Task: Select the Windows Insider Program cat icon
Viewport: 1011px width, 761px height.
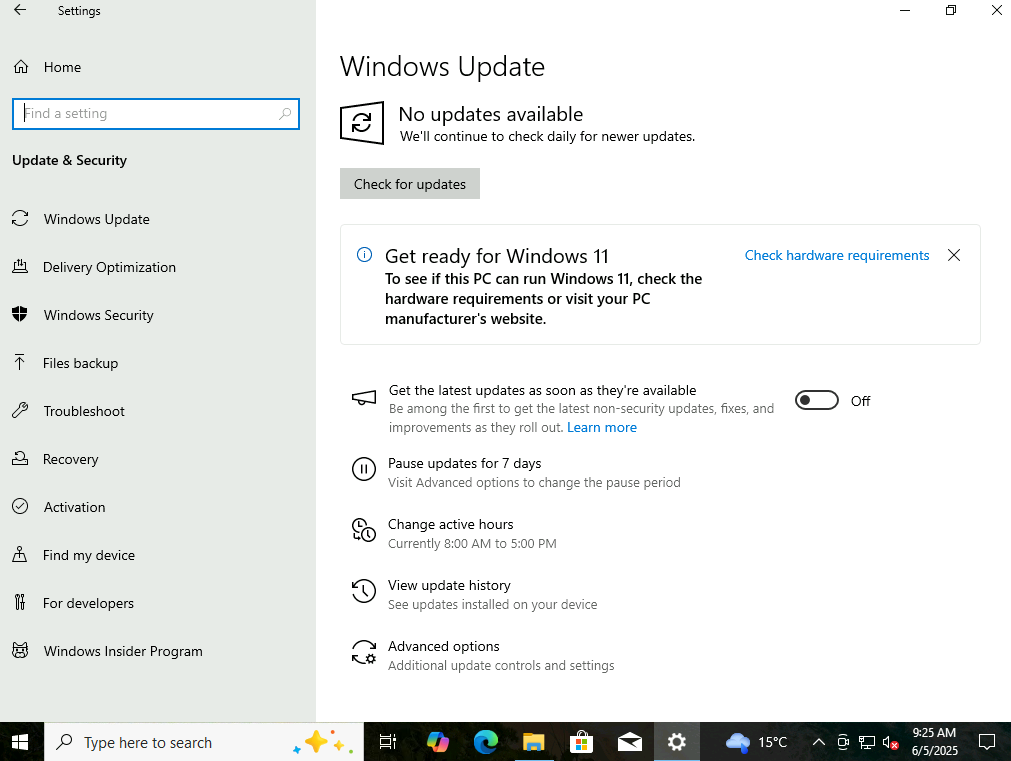Action: pos(20,650)
